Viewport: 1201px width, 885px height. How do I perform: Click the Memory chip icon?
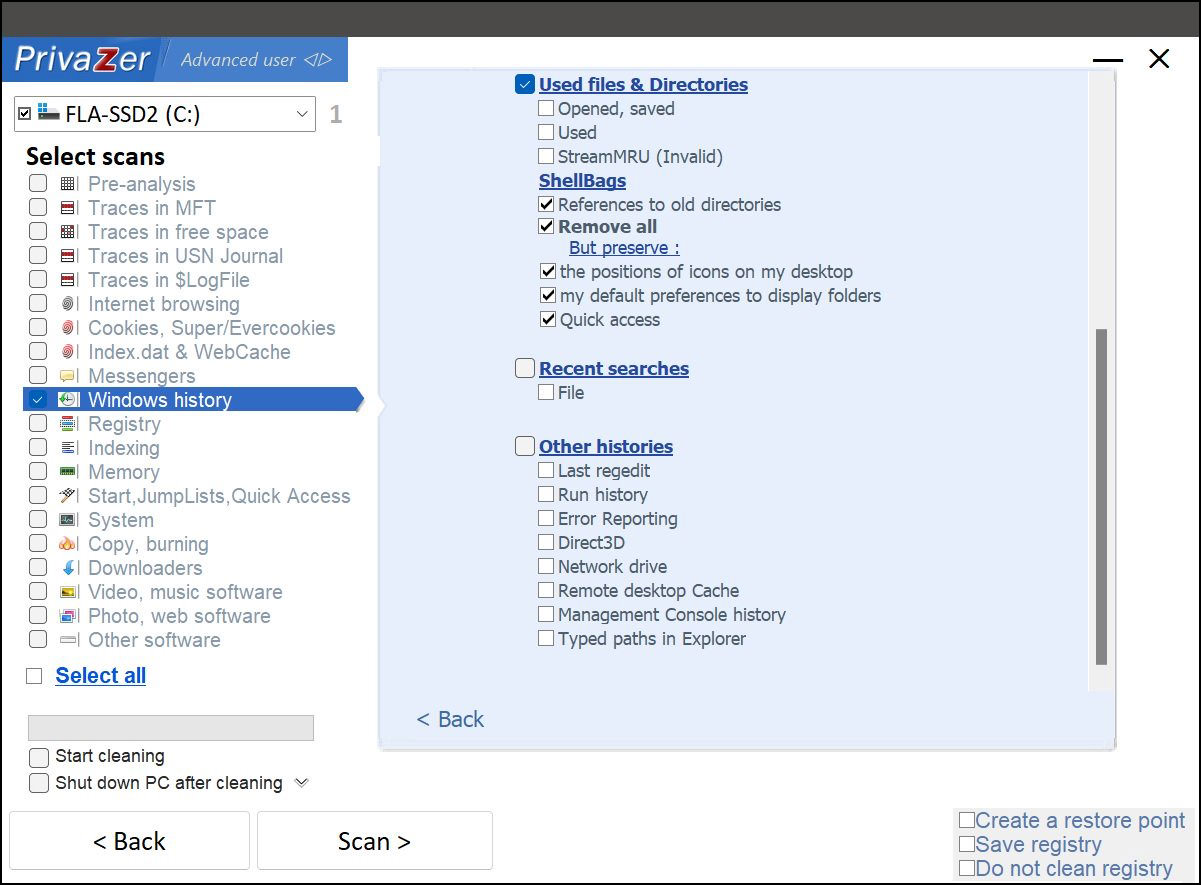click(68, 472)
